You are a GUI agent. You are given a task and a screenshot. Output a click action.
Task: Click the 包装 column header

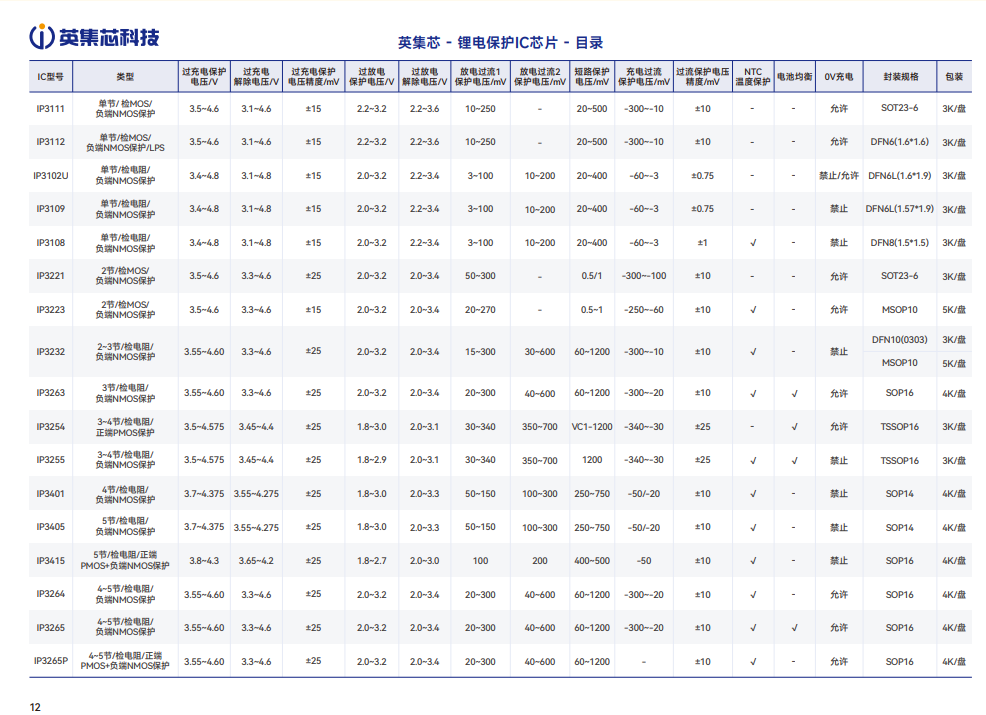click(x=954, y=77)
